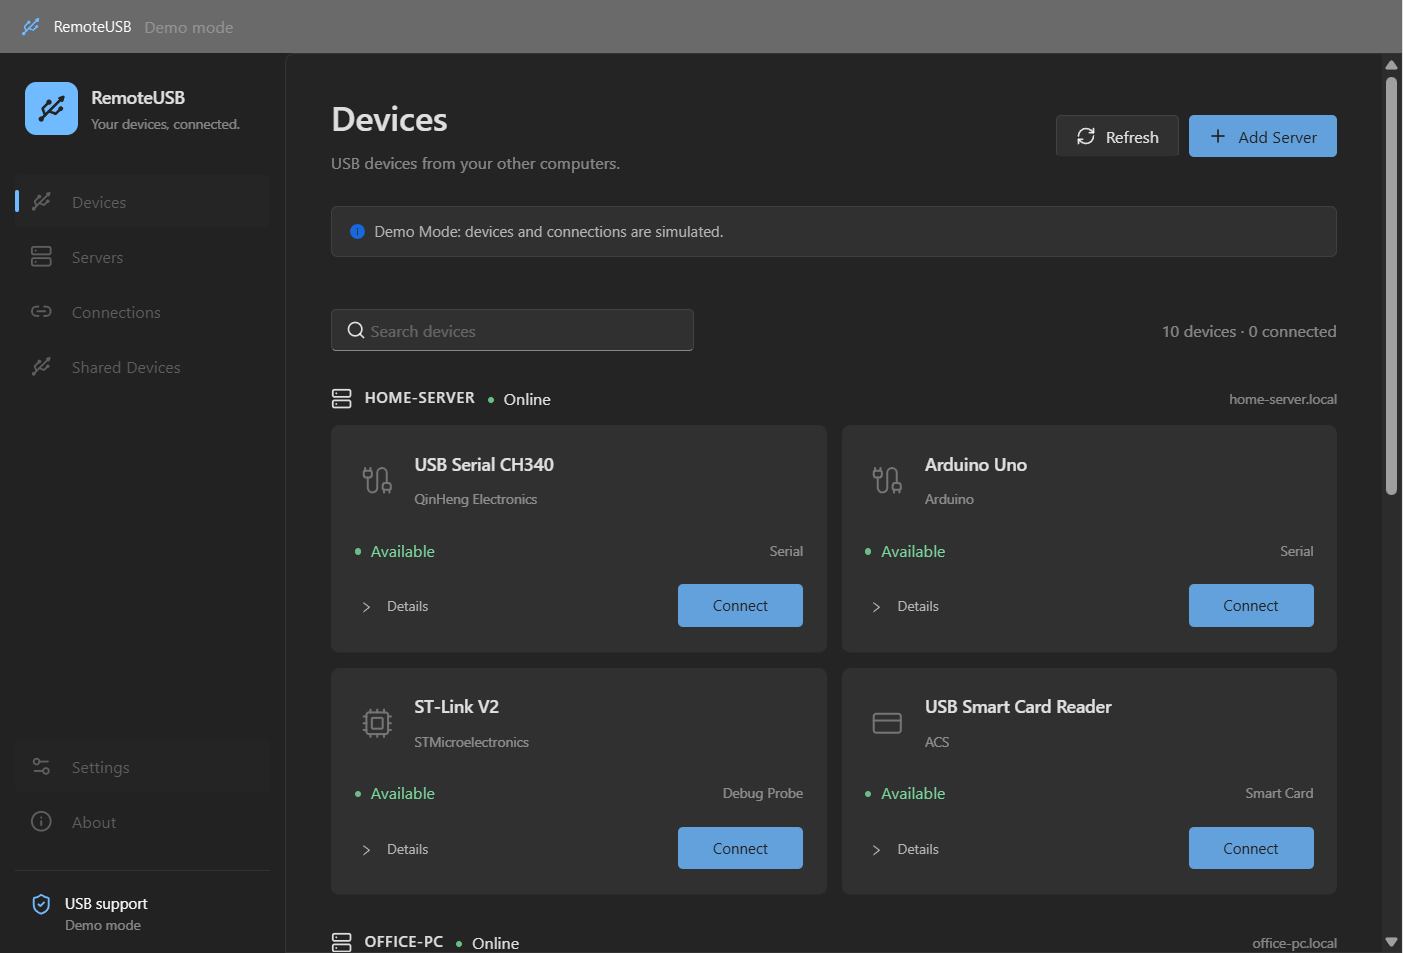Click the USB Serial CH340 device icon

(377, 480)
